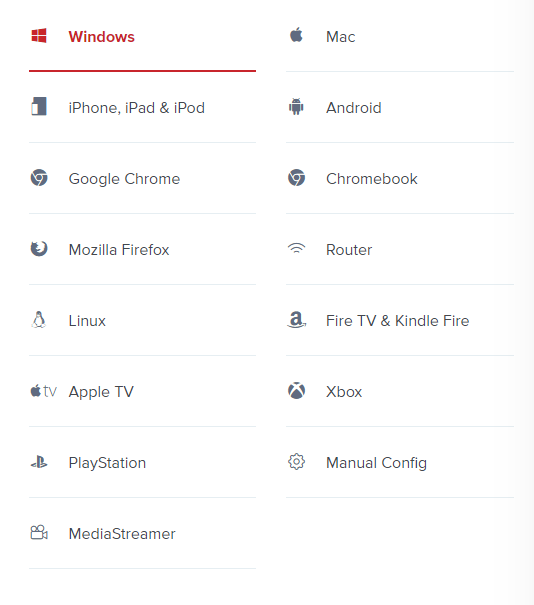Choose Google Chrome from the list
Image resolution: width=534 pixels, height=605 pixels.
point(142,179)
